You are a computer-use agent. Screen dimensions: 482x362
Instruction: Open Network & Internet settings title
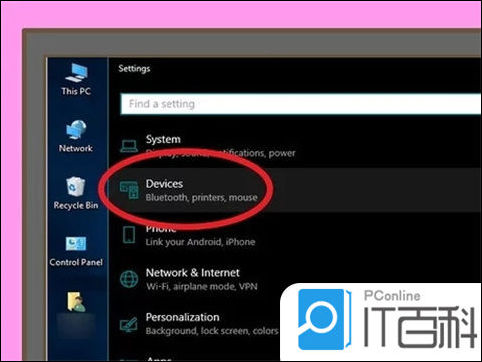point(193,273)
